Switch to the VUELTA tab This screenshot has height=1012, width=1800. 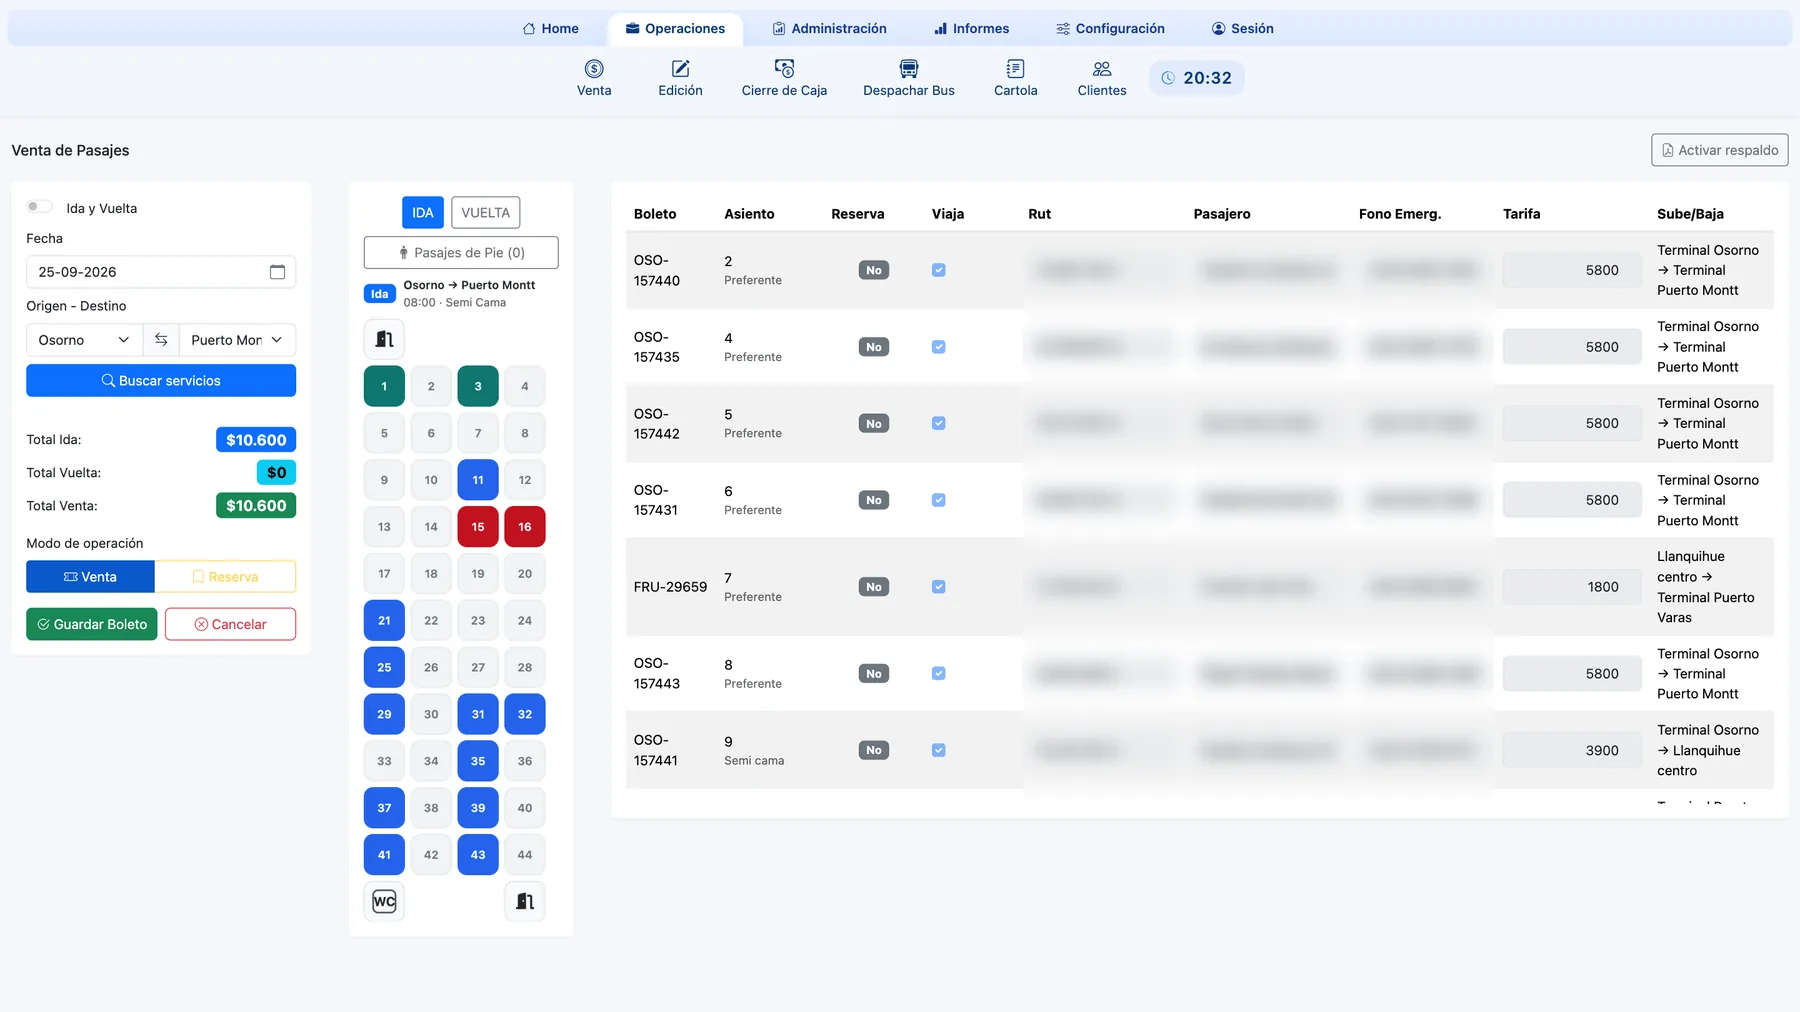pos(485,212)
